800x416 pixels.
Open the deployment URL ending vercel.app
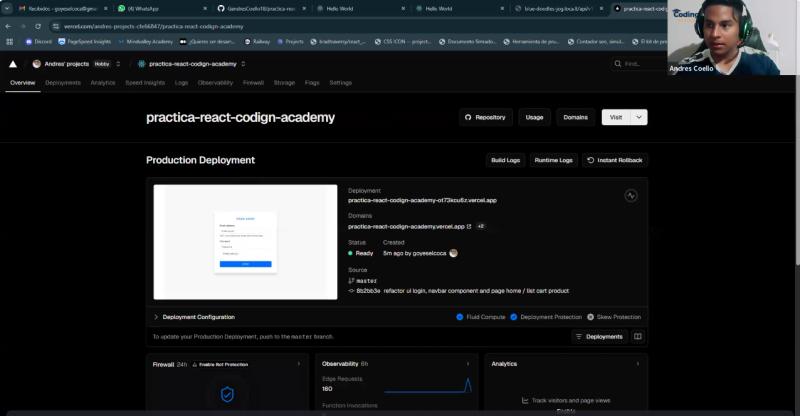422,200
